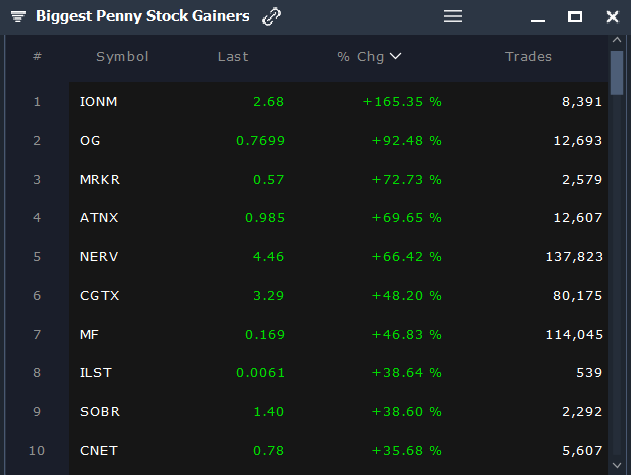The image size is (631, 475).
Task: Open the hamburger menu in the title bar
Action: tap(453, 17)
